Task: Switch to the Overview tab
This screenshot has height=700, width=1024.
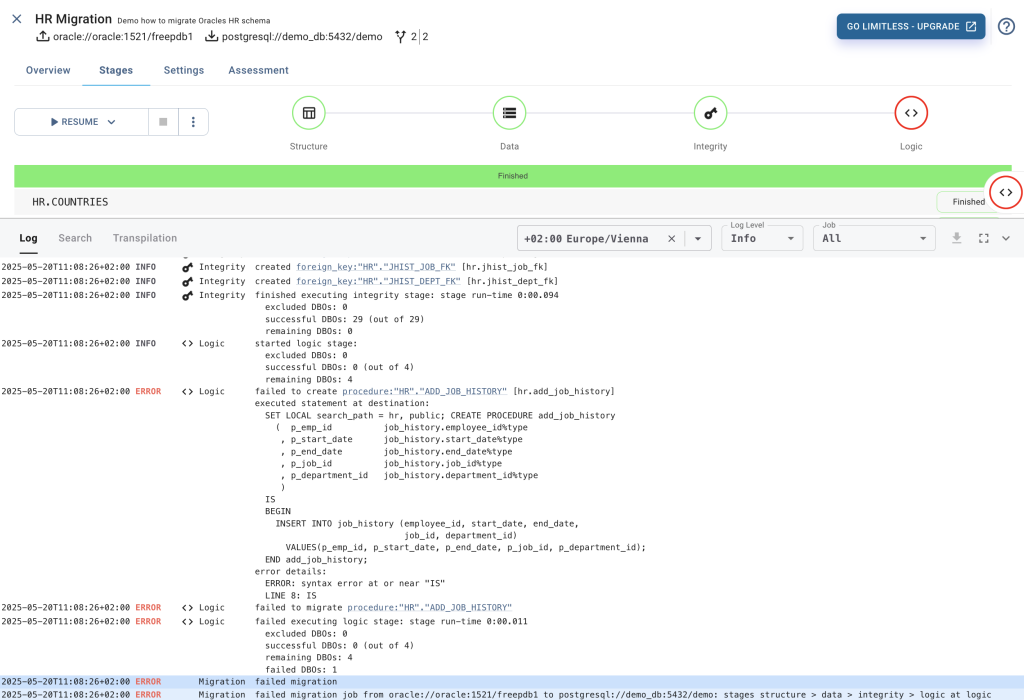Action: (x=48, y=71)
